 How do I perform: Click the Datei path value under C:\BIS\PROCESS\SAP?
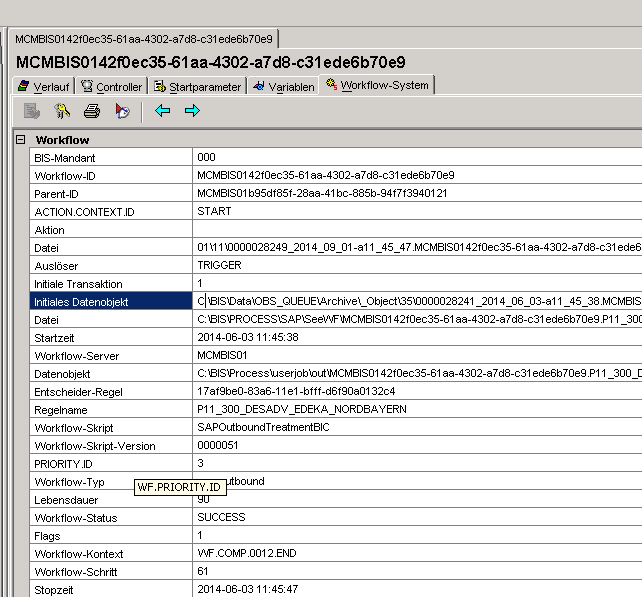pos(417,319)
